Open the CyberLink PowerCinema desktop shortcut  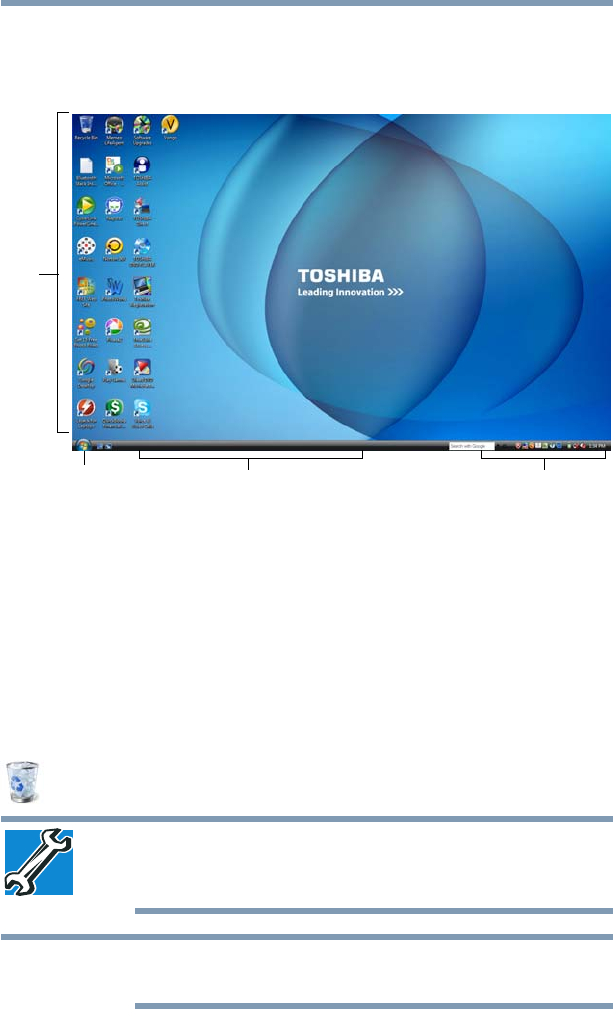coord(86,211)
